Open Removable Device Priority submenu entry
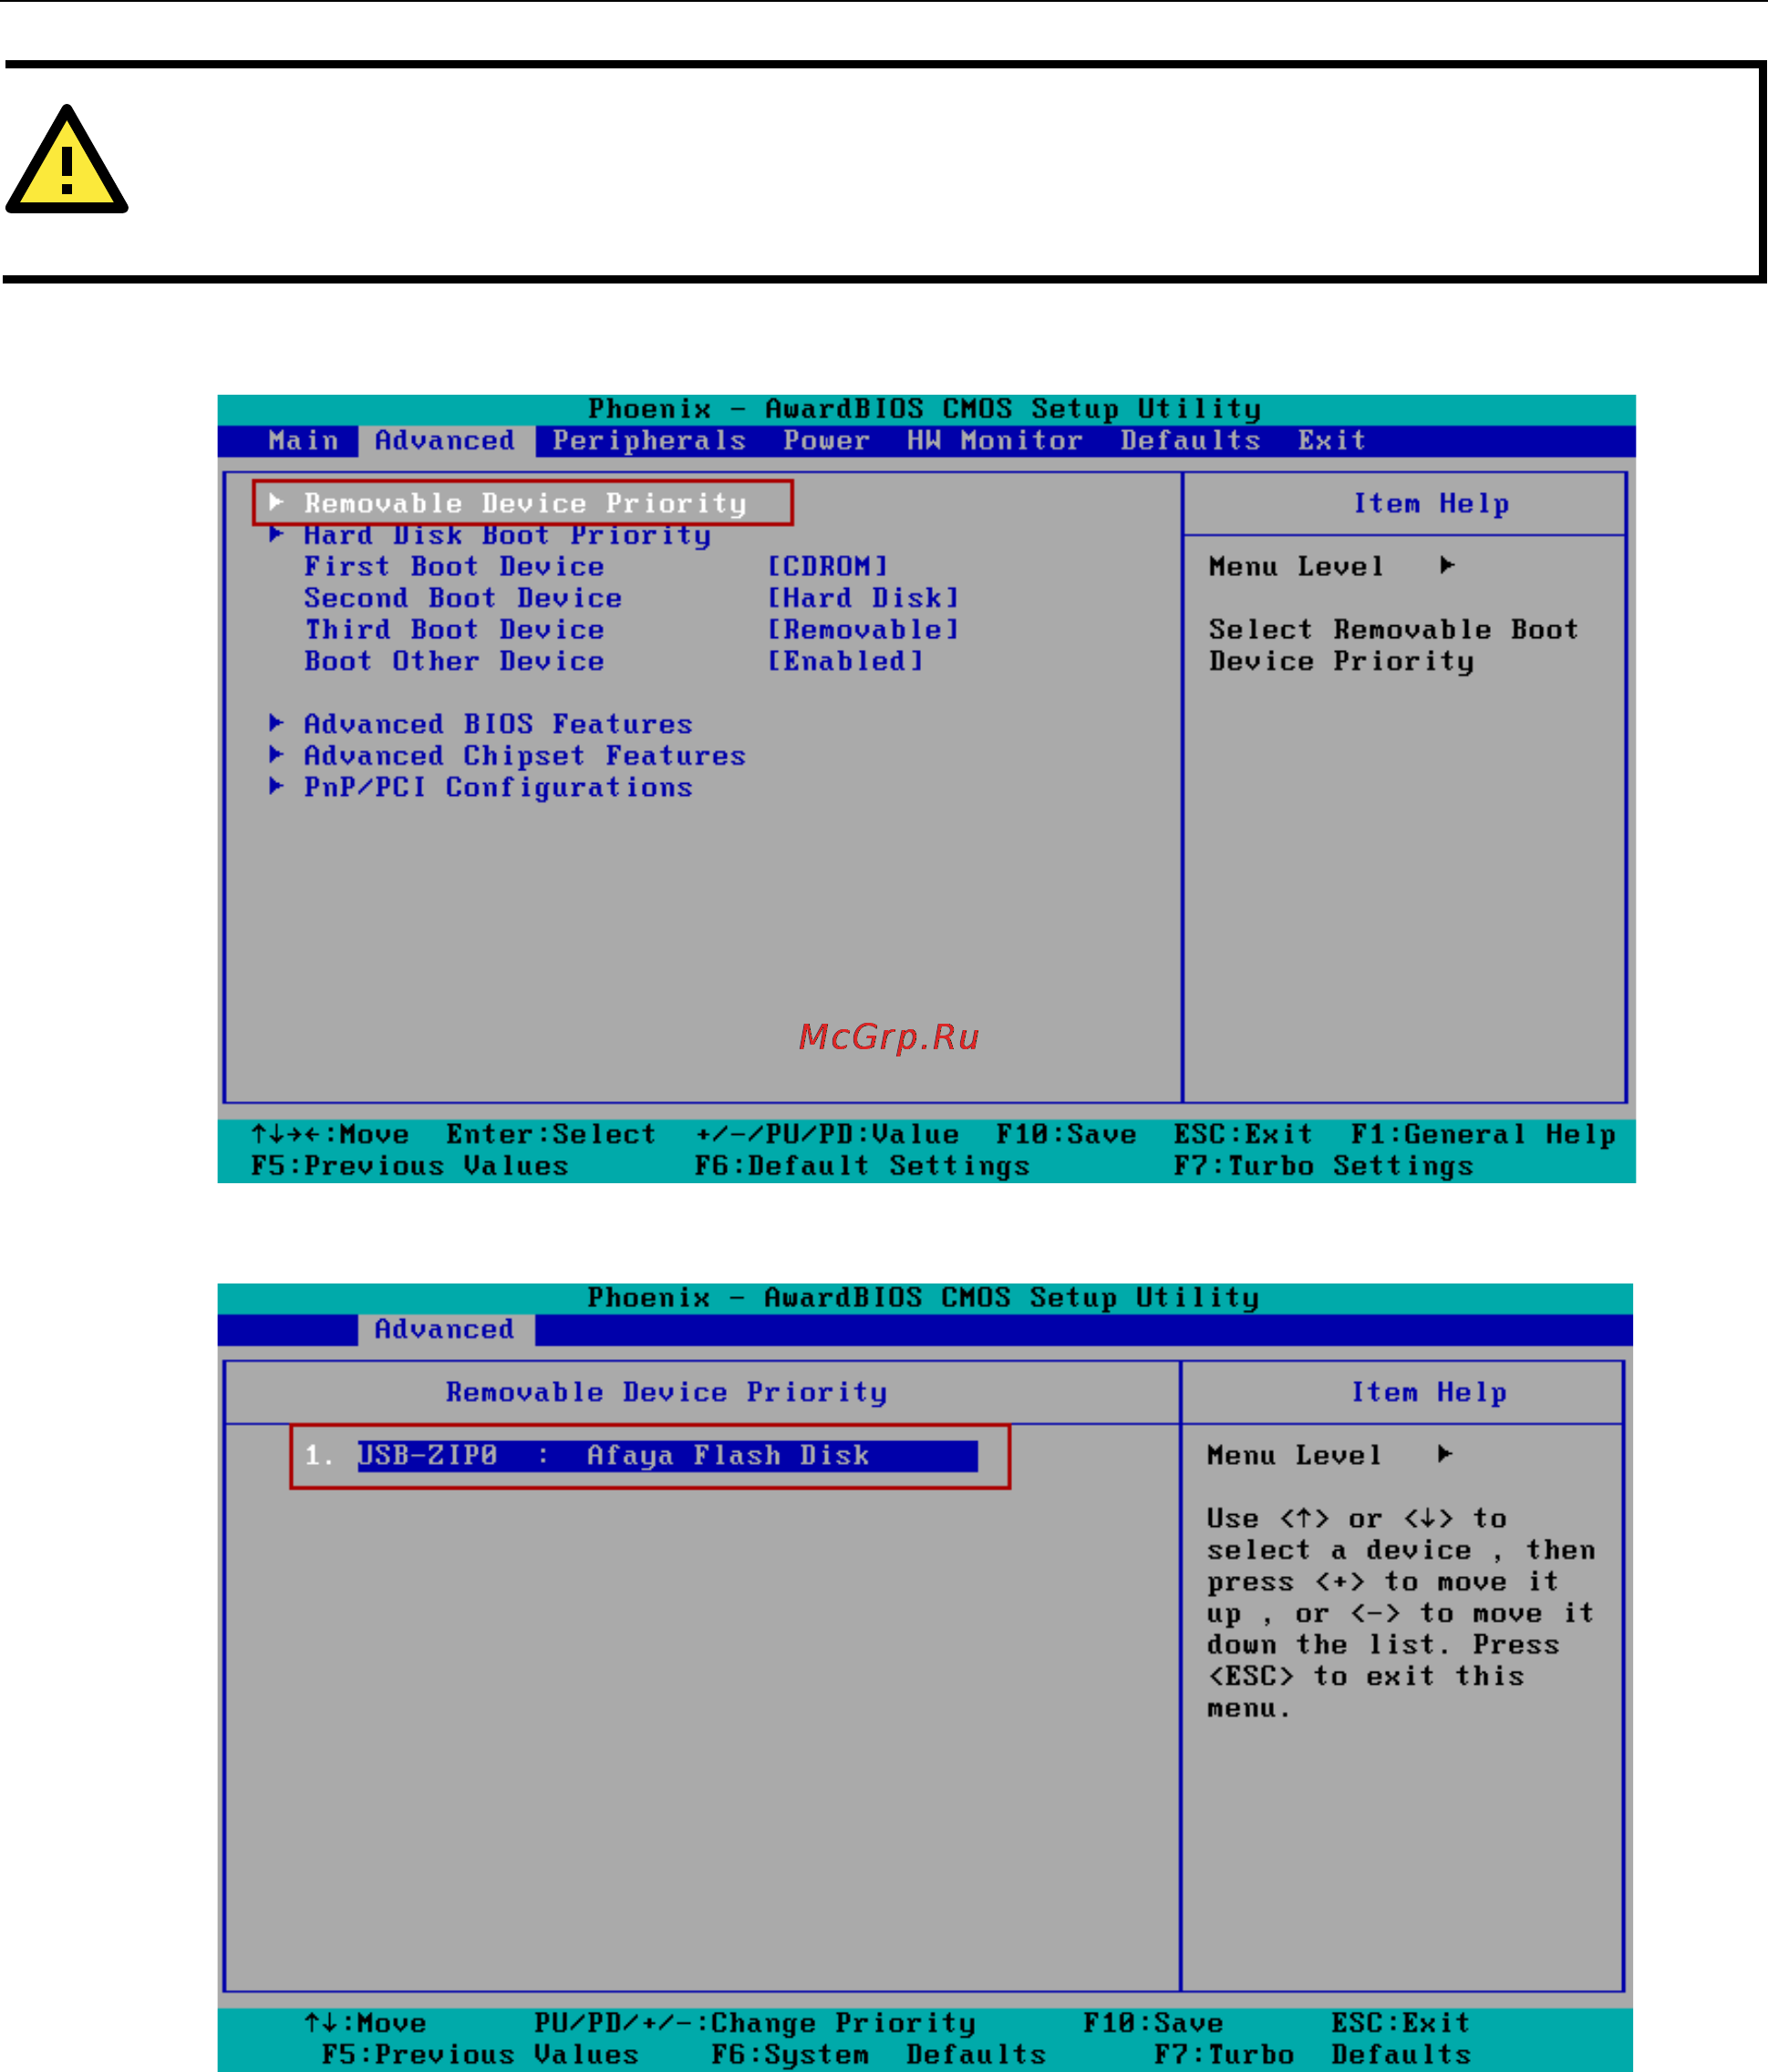1768x2072 pixels. [x=525, y=503]
